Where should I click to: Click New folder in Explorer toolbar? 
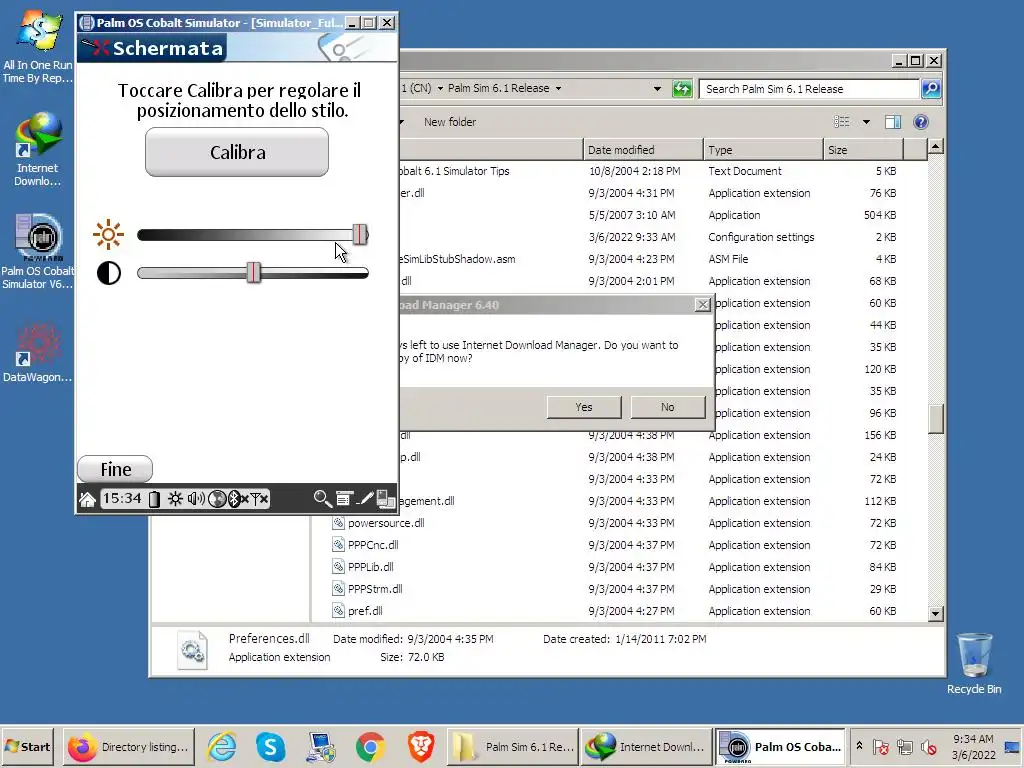coord(450,122)
